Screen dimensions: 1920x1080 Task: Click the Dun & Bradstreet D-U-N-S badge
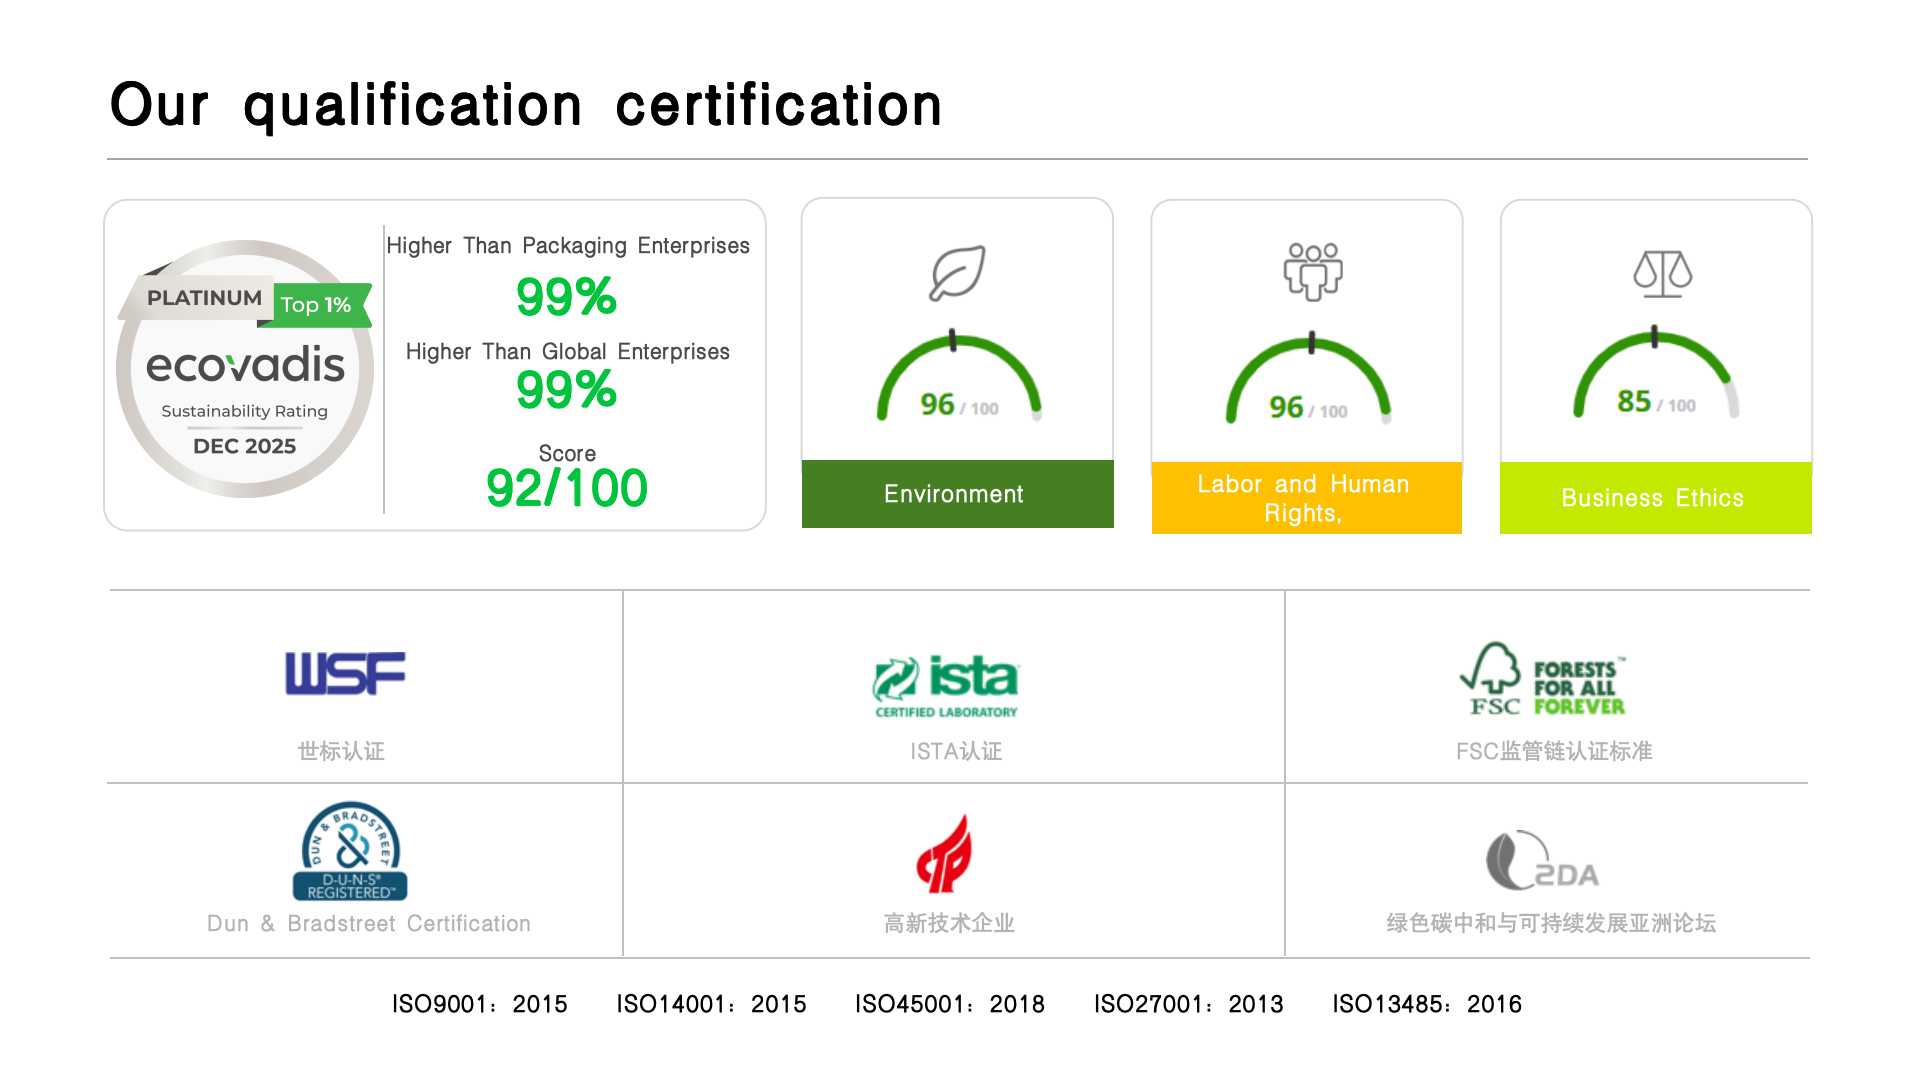point(350,852)
